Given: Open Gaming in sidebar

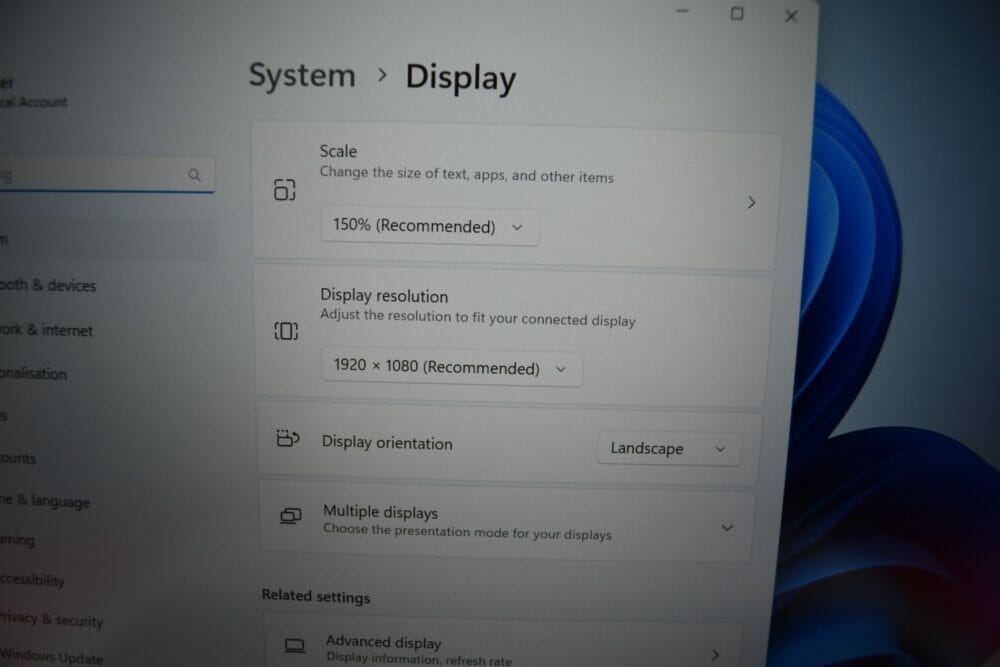Looking at the screenshot, I should click(17, 540).
